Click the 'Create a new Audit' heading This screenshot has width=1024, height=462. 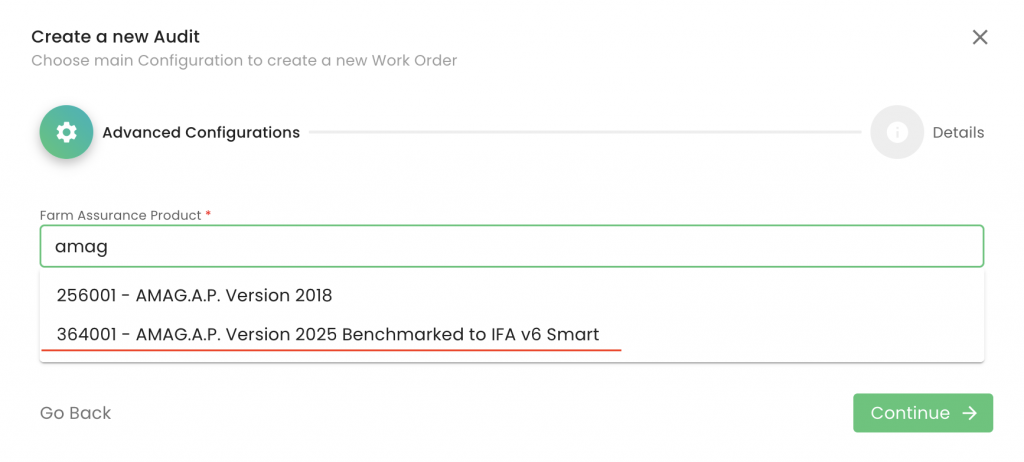pyautogui.click(x=116, y=37)
